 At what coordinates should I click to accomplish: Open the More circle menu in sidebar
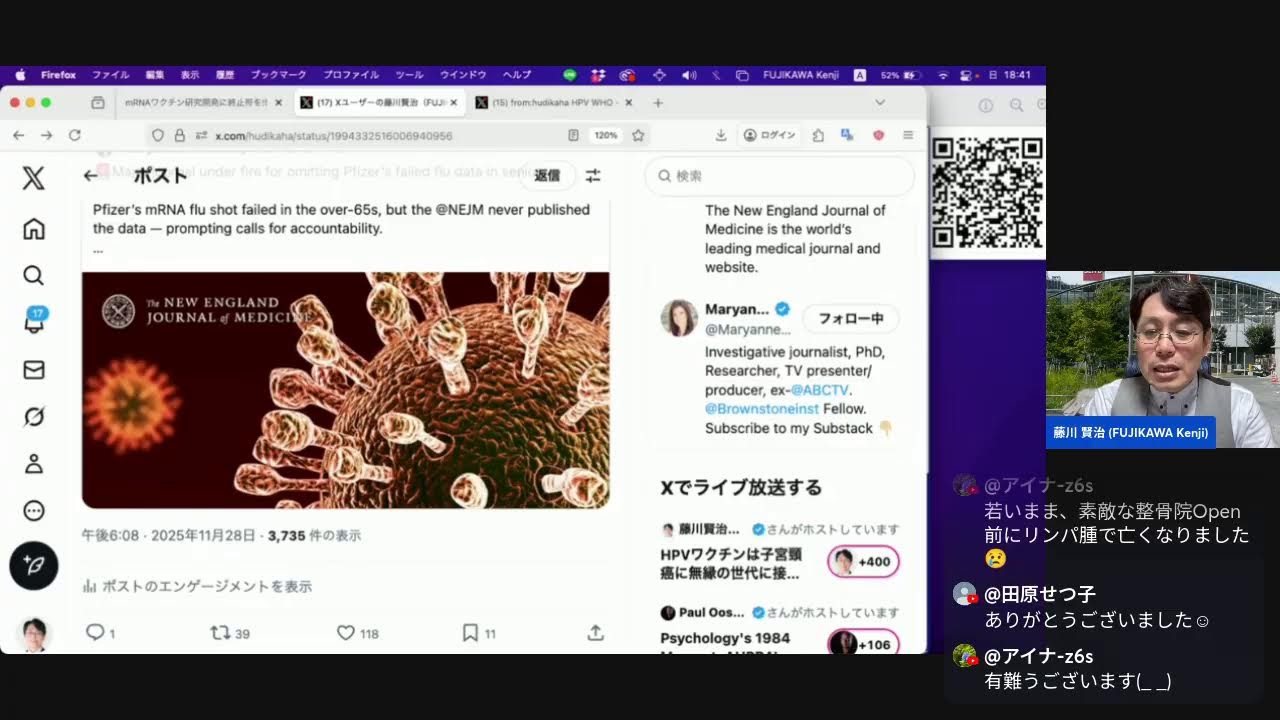pyautogui.click(x=34, y=511)
